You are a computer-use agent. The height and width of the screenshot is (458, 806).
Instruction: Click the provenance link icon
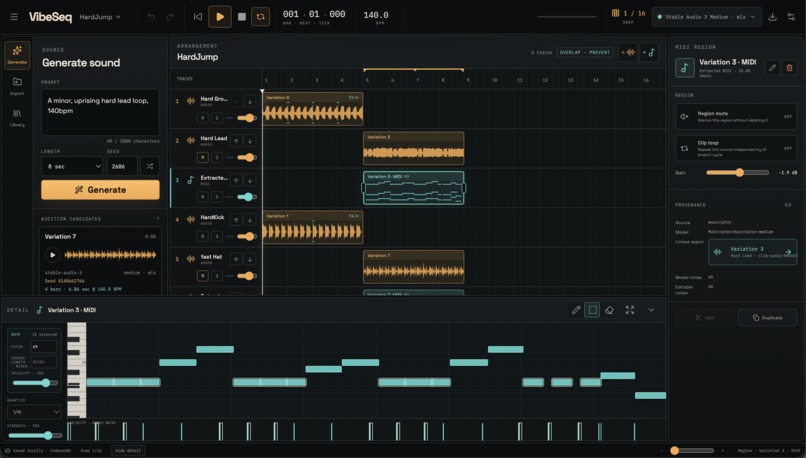[x=787, y=205]
